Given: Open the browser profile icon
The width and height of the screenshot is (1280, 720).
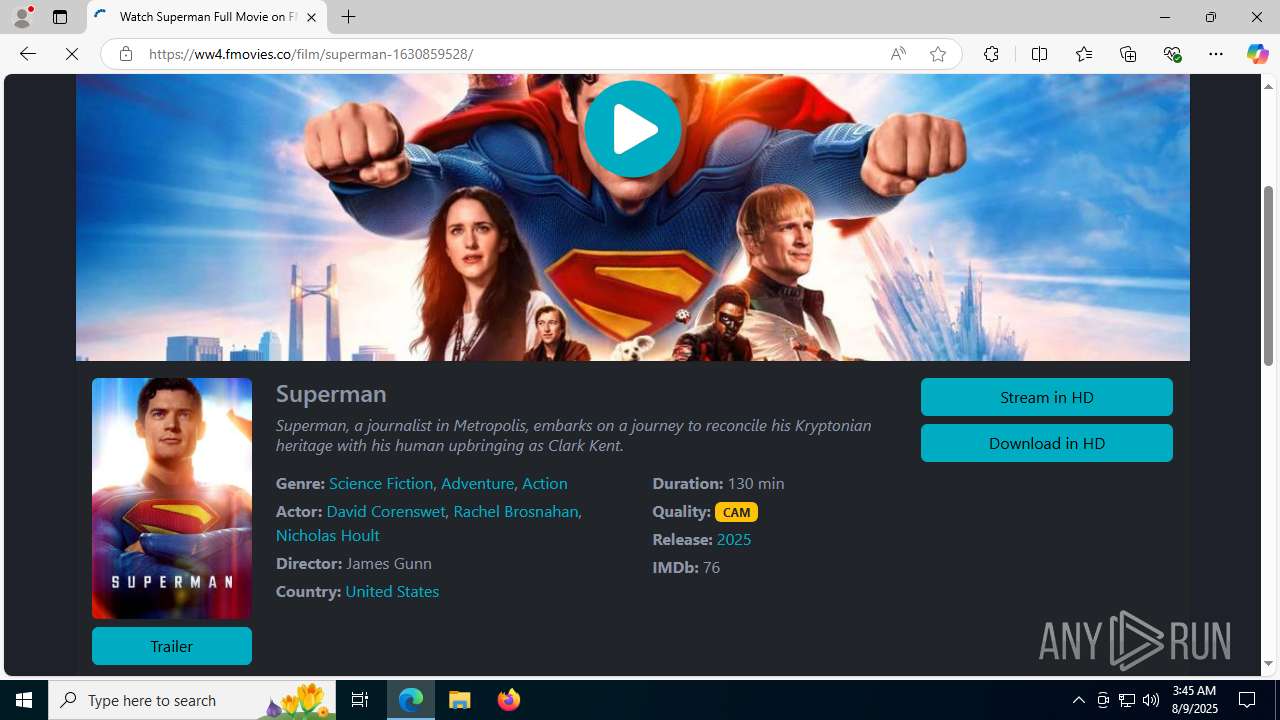Looking at the screenshot, I should tap(21, 17).
